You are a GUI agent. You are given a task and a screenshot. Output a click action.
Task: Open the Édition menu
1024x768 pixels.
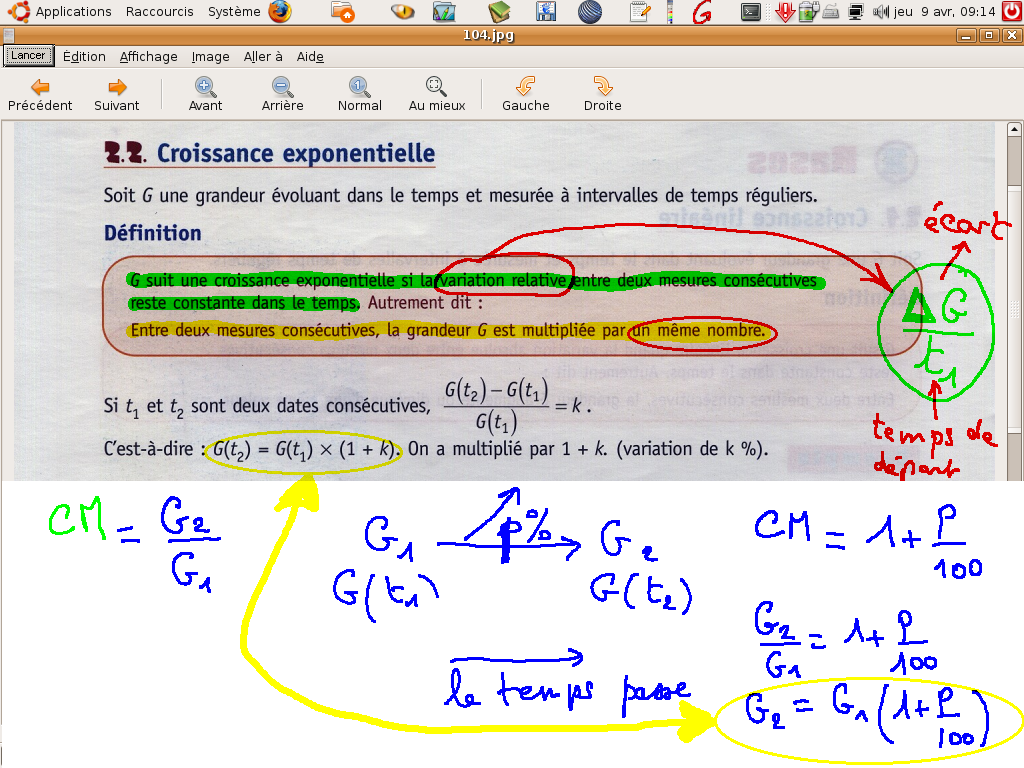(x=84, y=57)
